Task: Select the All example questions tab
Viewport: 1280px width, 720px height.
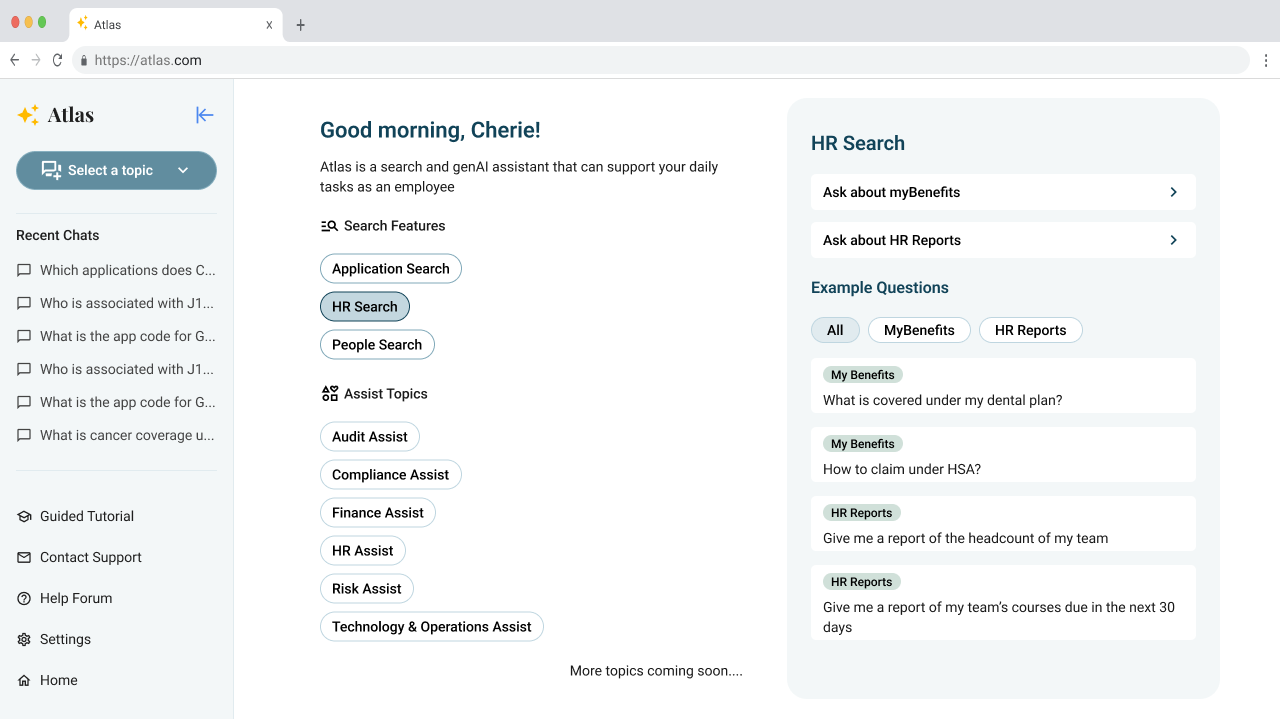Action: point(835,330)
